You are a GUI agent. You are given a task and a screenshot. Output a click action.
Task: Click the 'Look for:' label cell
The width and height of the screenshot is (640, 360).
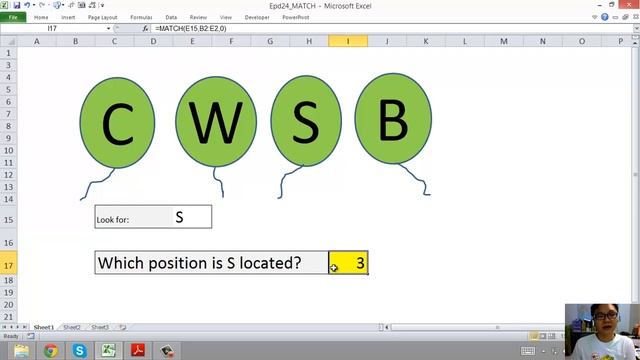point(134,217)
